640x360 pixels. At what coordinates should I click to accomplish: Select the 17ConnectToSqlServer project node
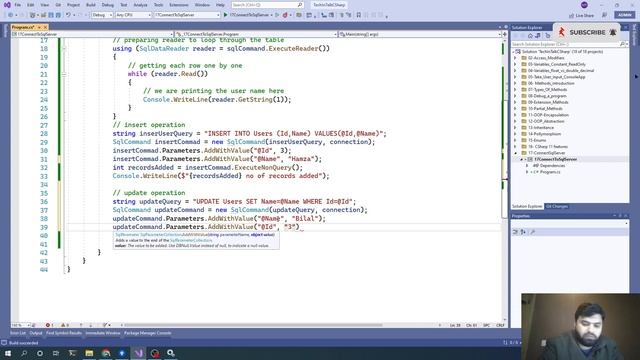point(556,159)
